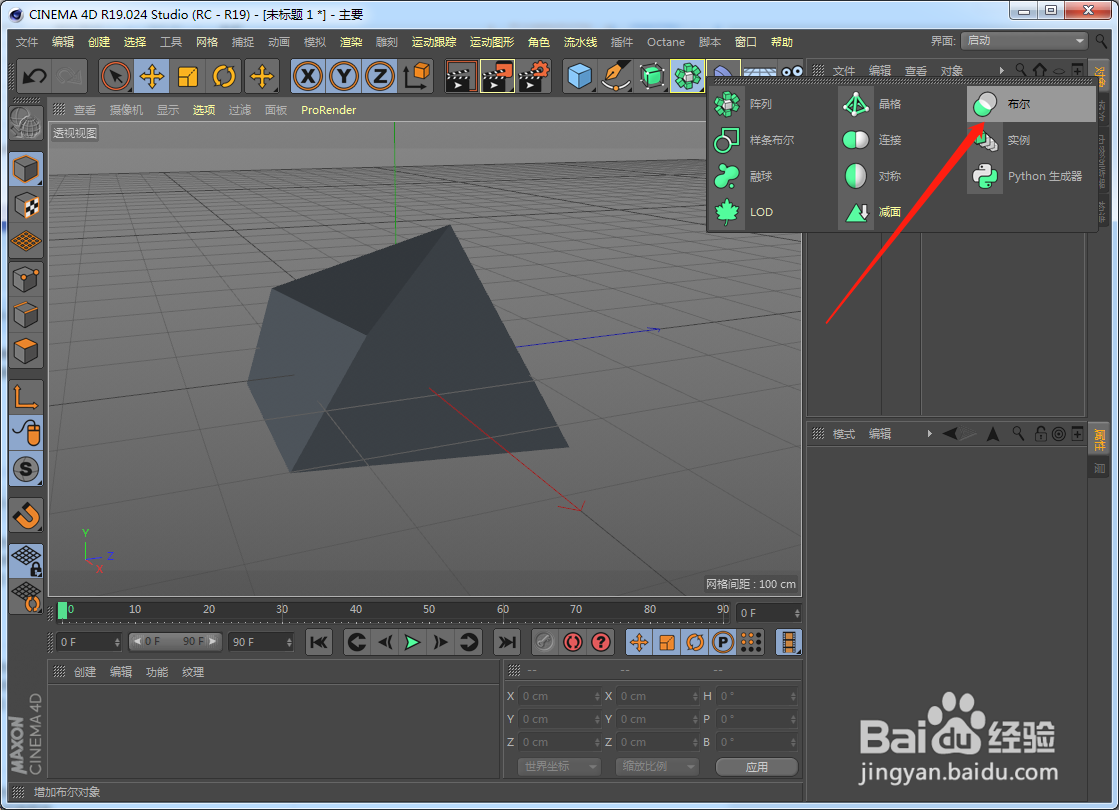
Task: Select the spline Pen tool
Action: click(x=615, y=76)
